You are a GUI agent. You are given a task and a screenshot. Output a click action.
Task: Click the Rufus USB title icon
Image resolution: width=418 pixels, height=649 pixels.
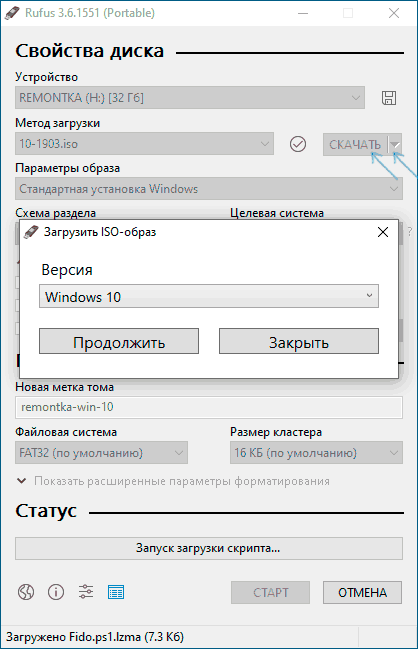pos(12,13)
